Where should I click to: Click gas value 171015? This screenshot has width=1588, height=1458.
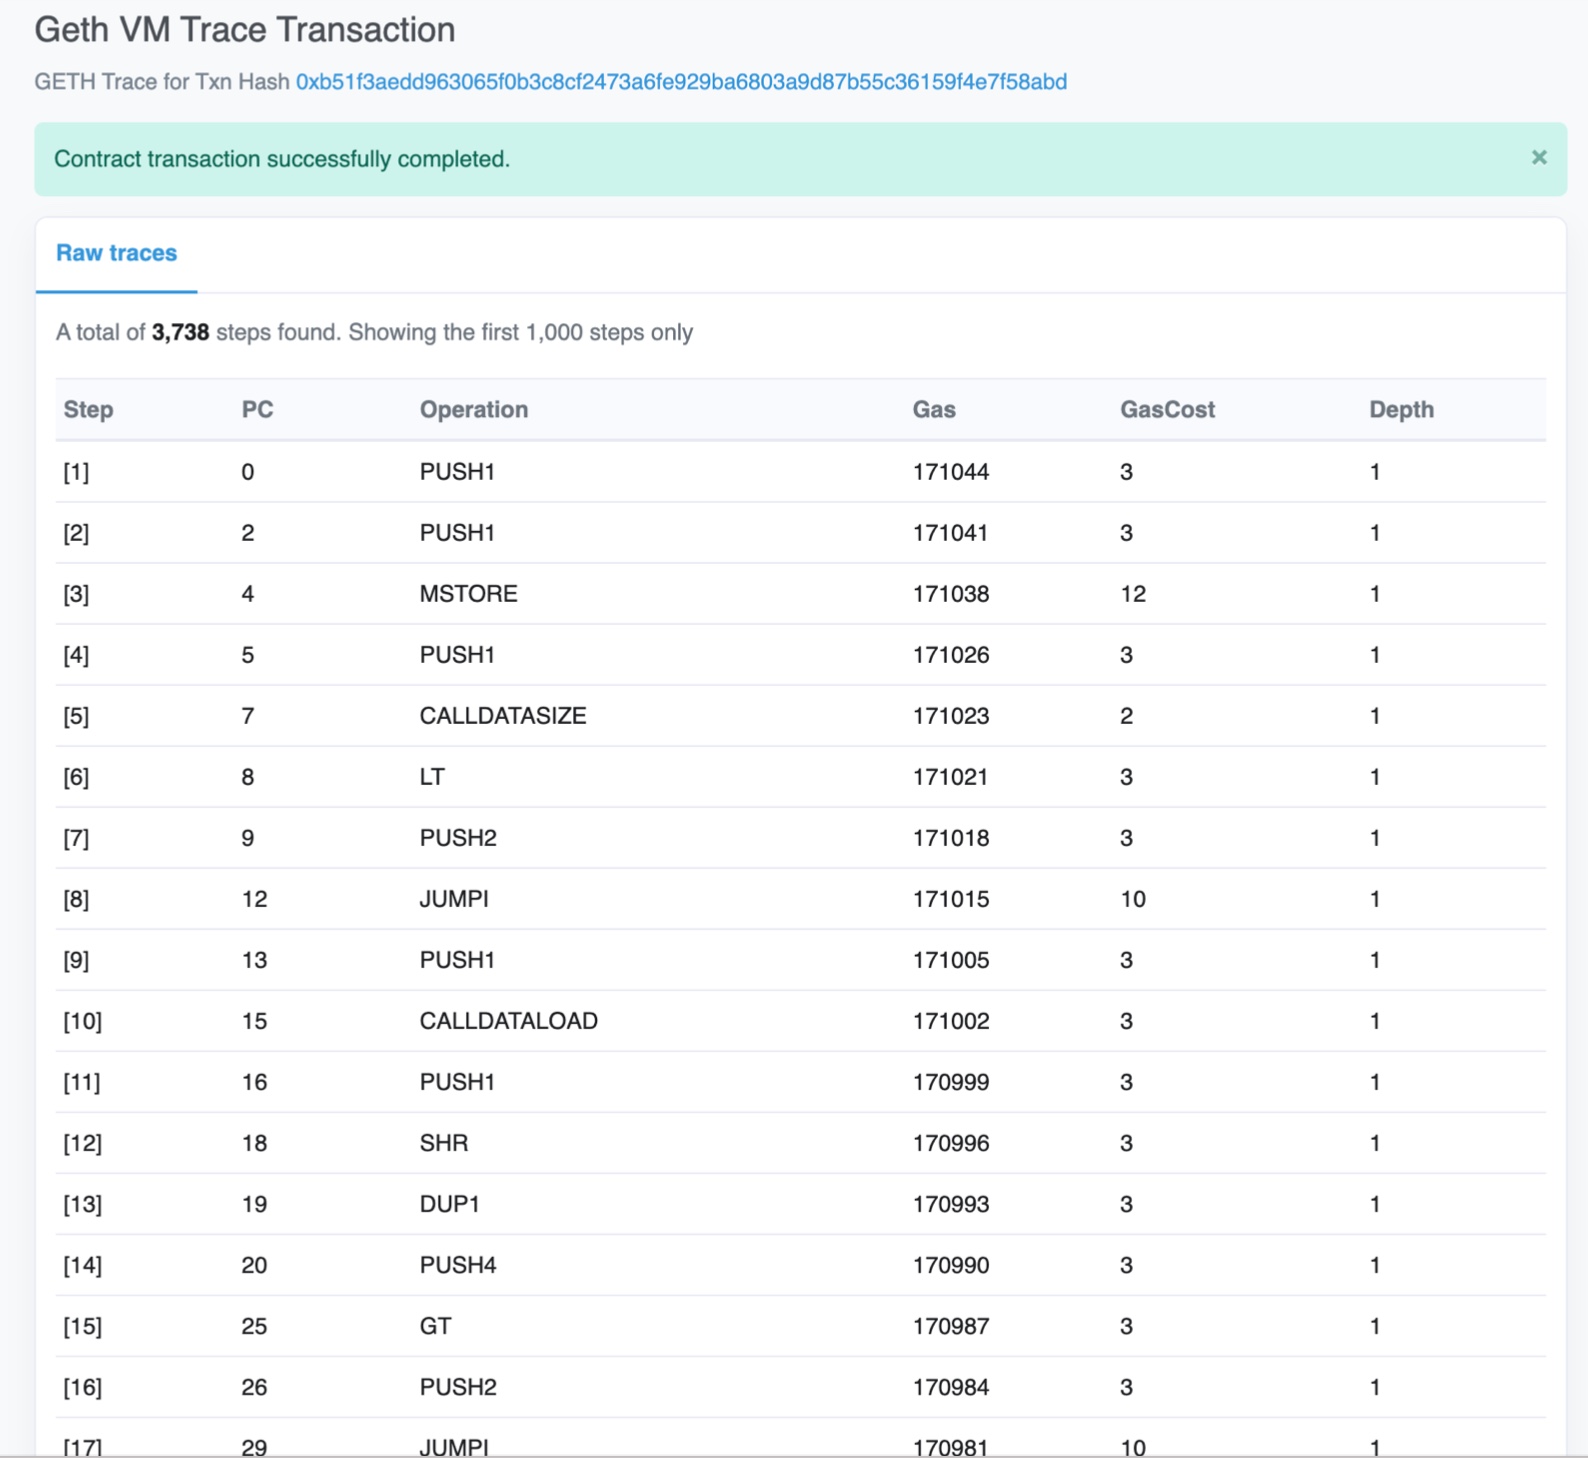pos(951,899)
